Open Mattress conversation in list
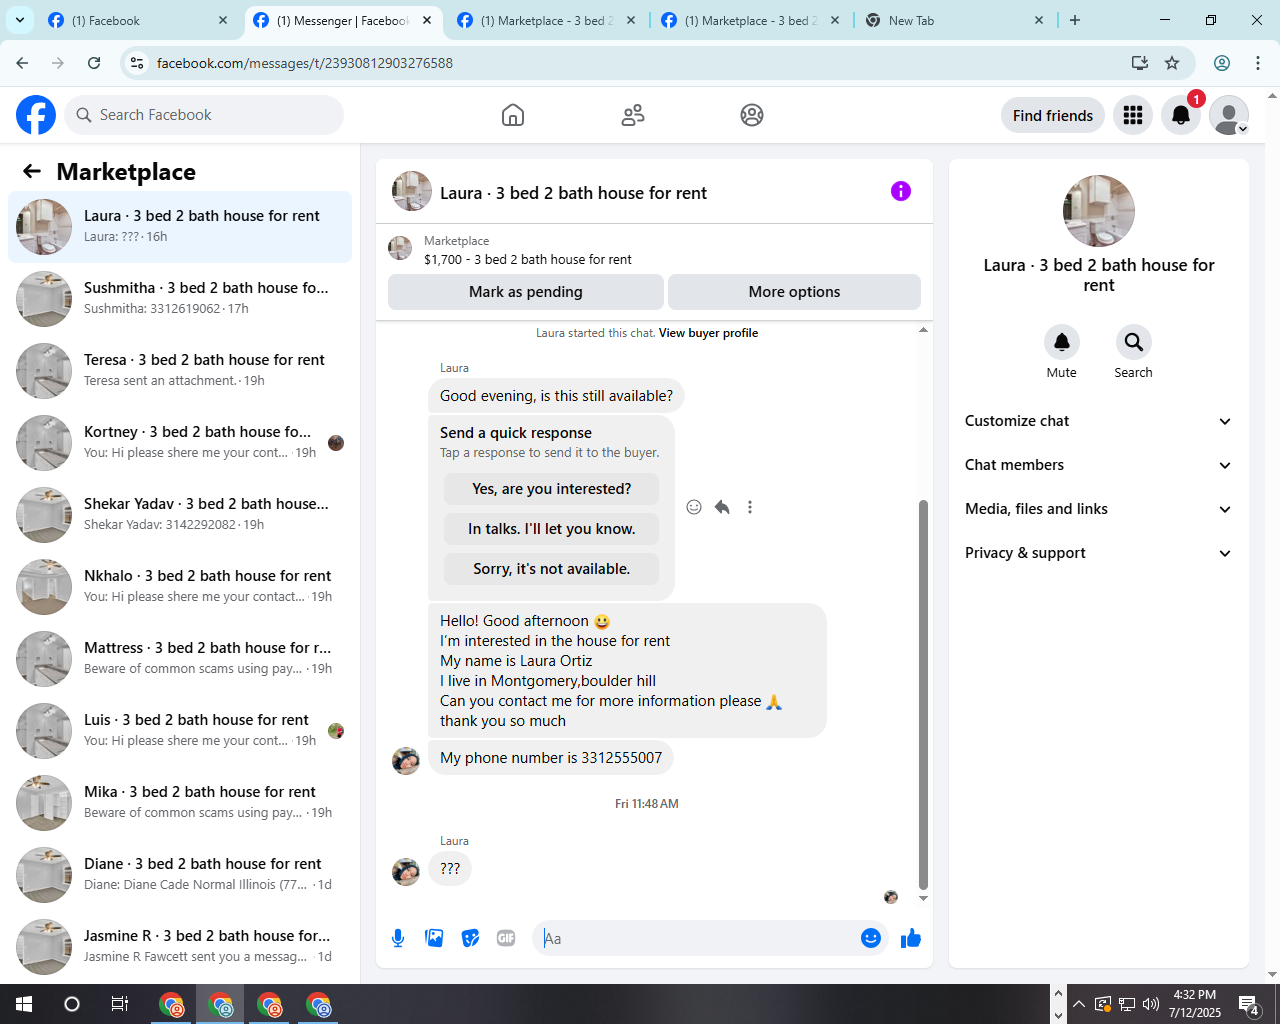 point(180,658)
